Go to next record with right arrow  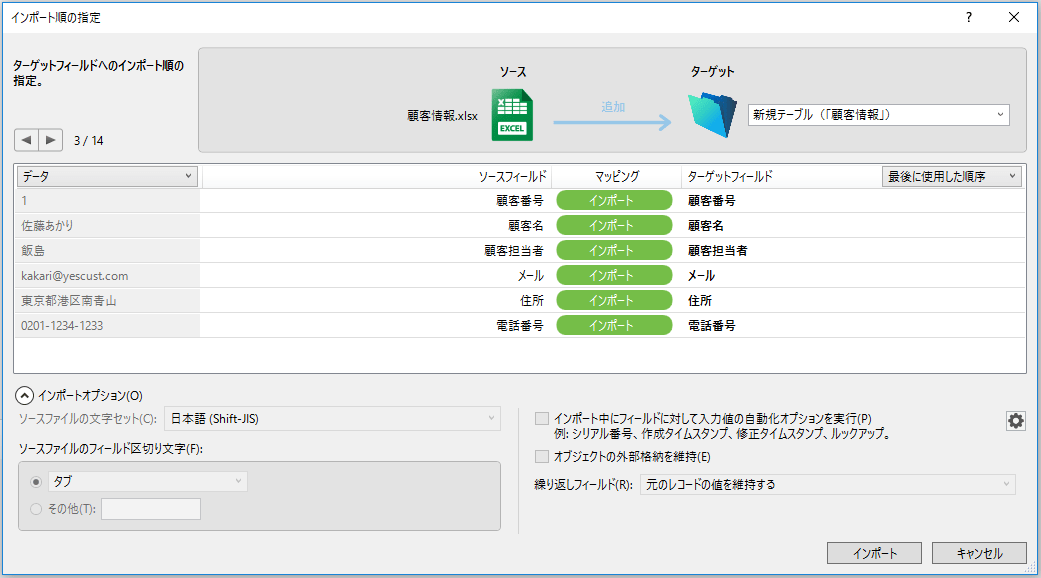coord(50,140)
